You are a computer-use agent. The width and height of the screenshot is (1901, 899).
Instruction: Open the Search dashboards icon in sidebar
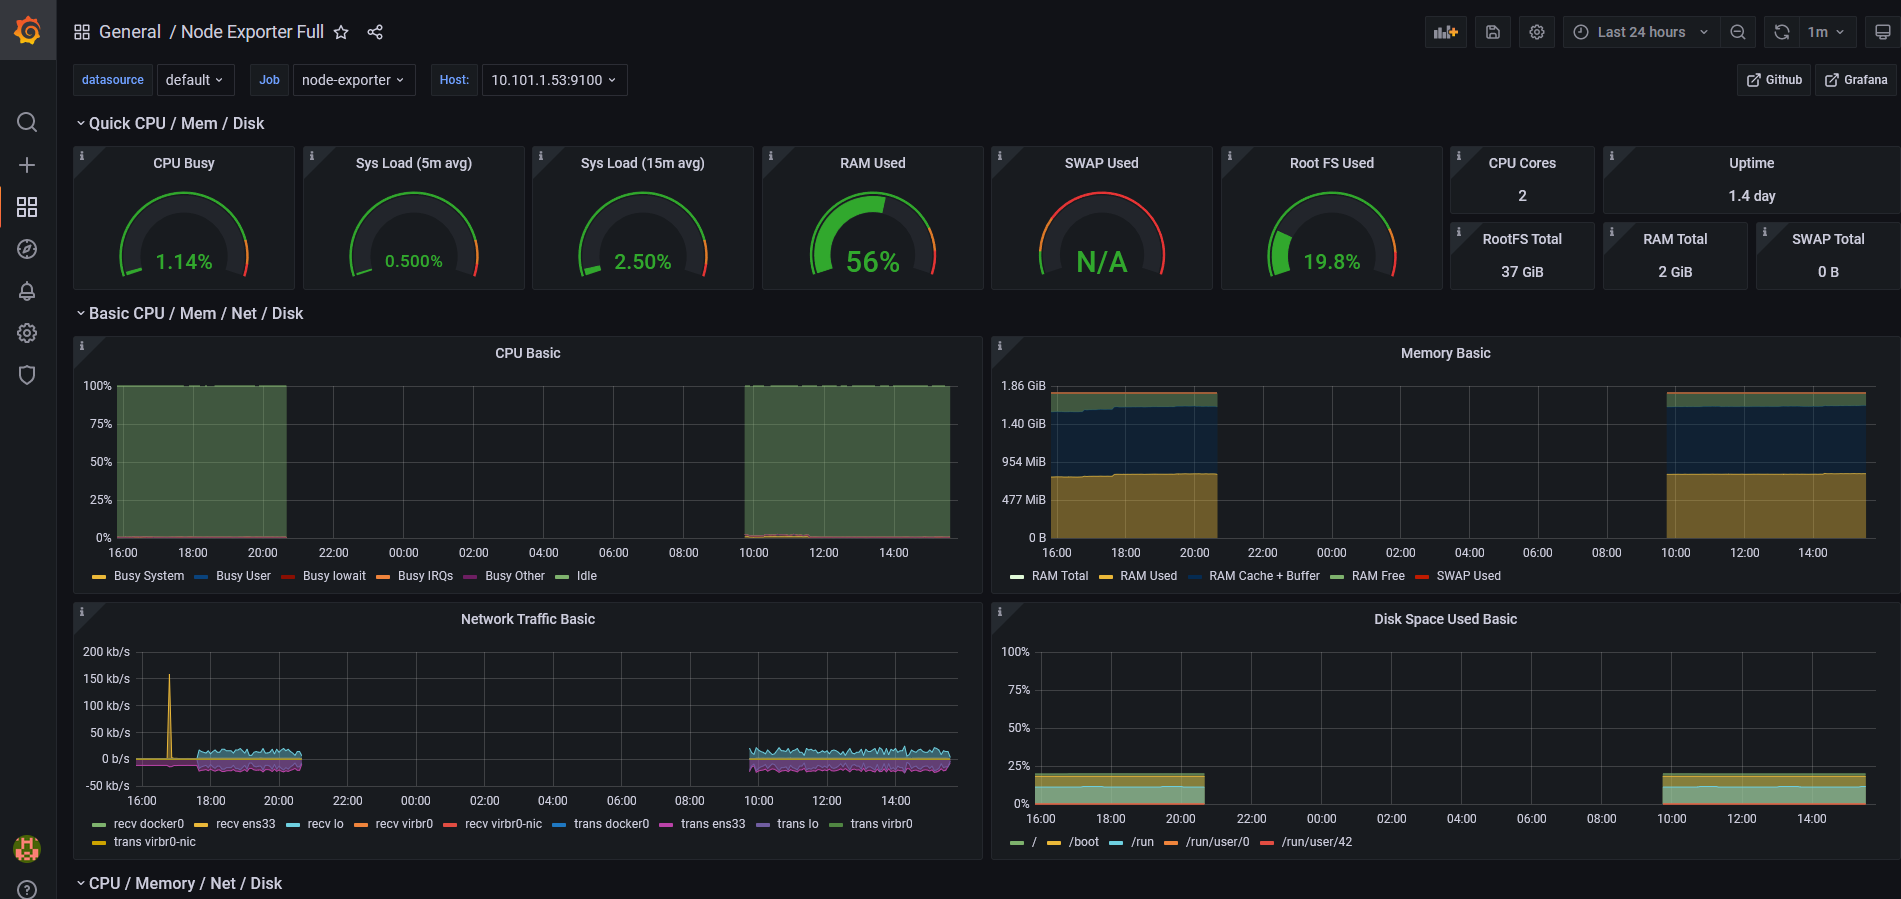click(x=27, y=122)
